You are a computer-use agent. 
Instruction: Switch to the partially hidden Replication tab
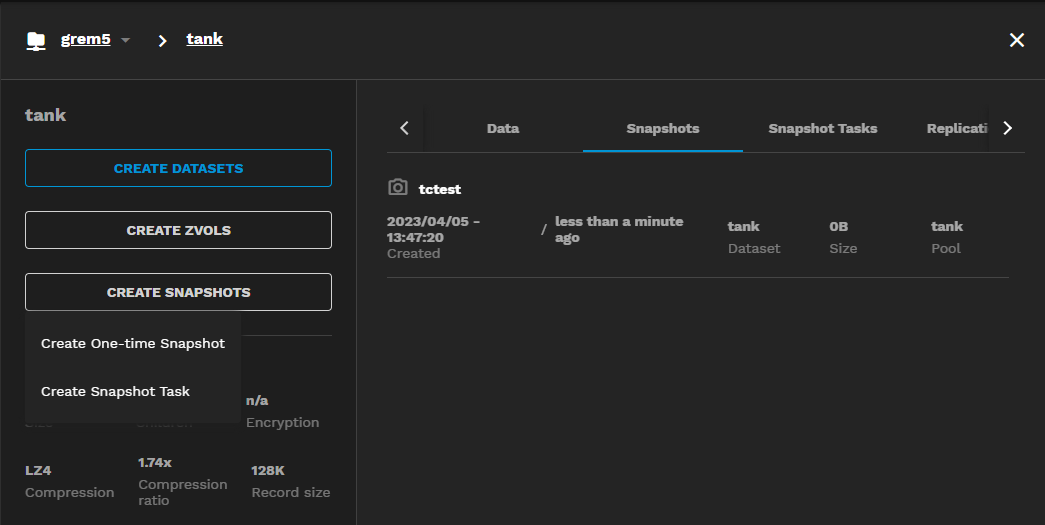pos(957,128)
